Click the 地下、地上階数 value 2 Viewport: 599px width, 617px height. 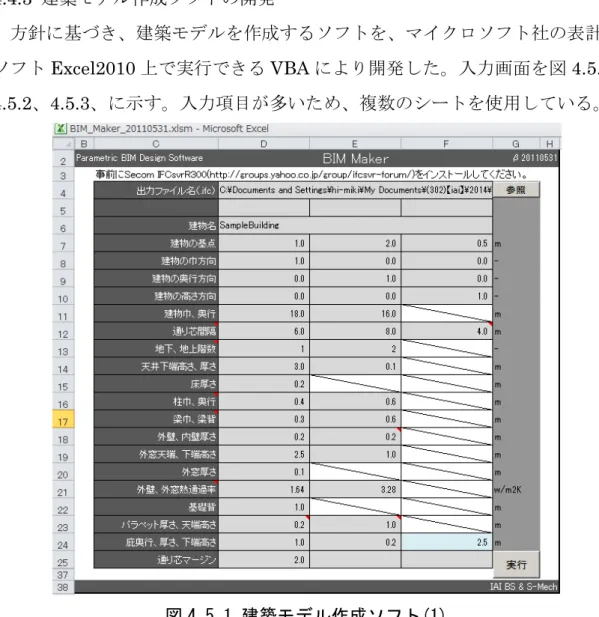355,349
